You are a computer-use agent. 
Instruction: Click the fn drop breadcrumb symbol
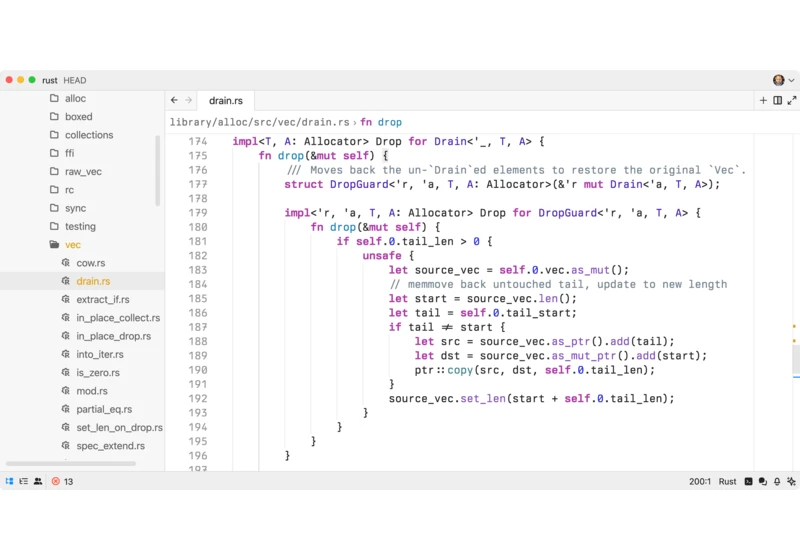(x=381, y=122)
